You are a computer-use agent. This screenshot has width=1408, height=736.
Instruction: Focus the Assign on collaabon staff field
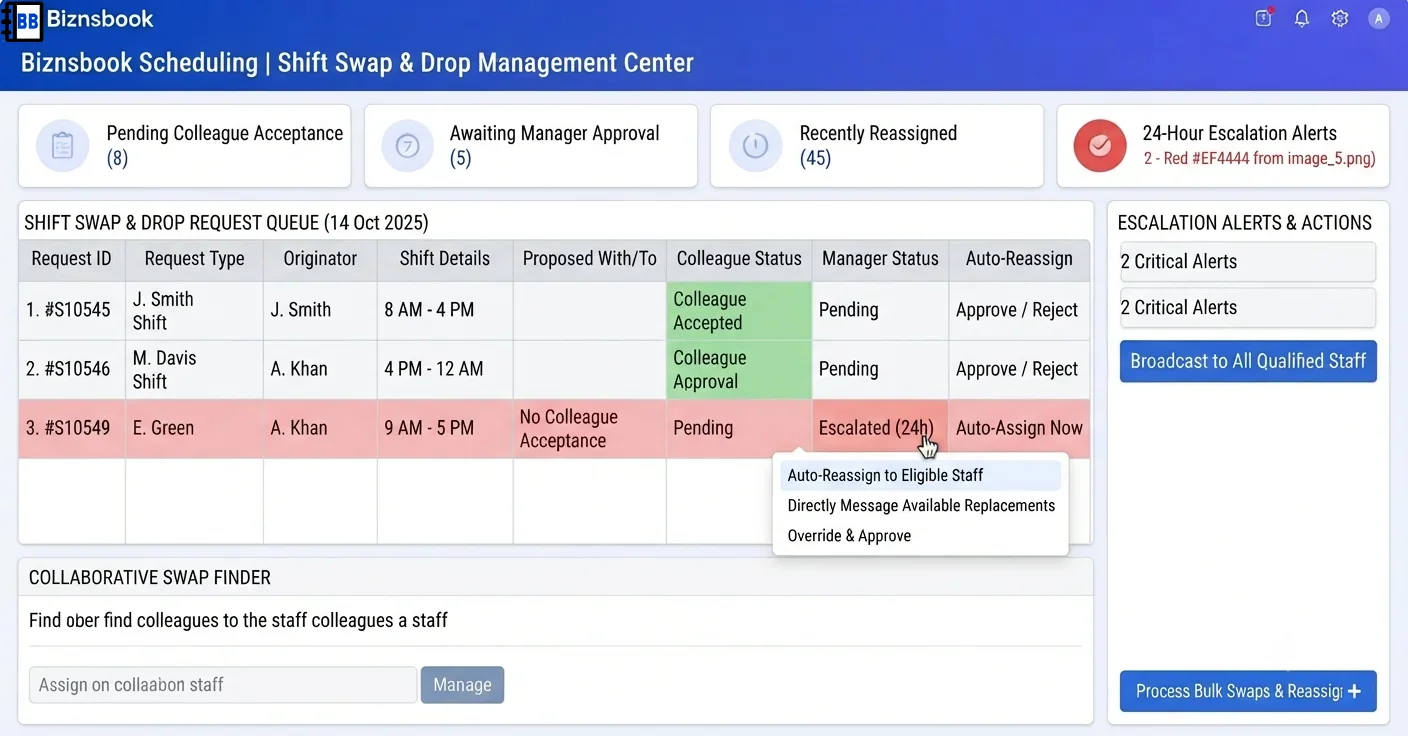223,685
